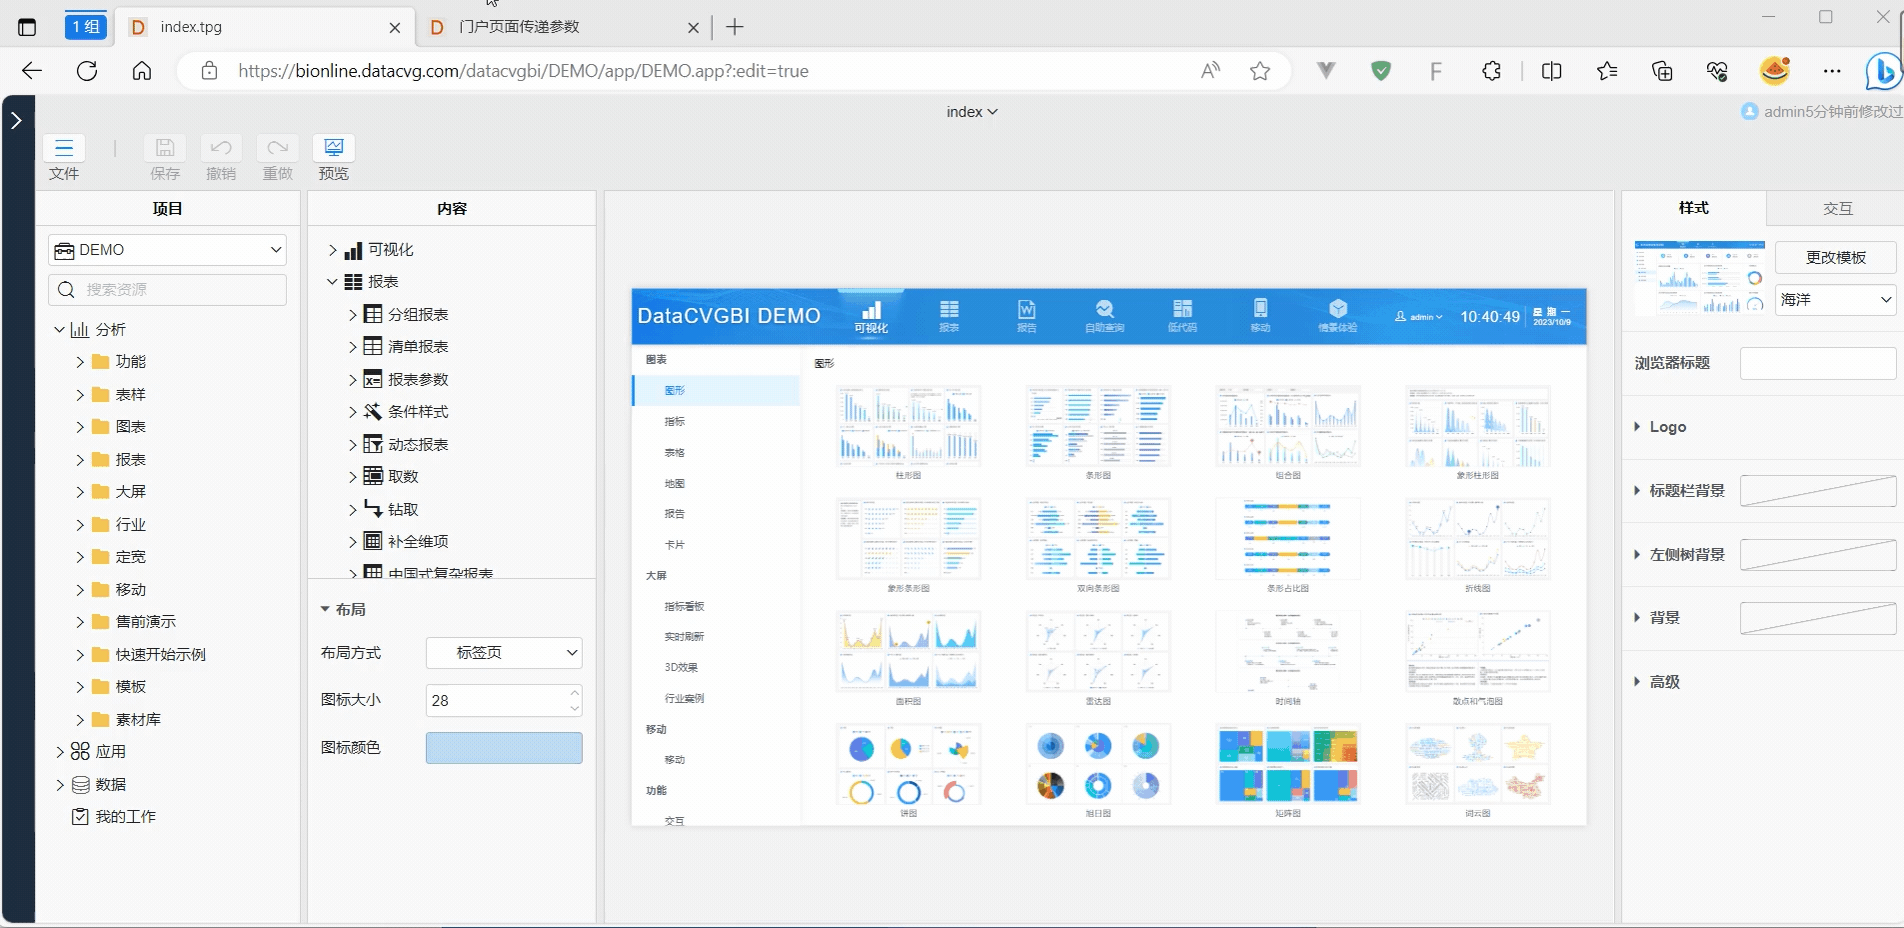Open the admin user menu in preview
The width and height of the screenshot is (1904, 928).
1419,317
